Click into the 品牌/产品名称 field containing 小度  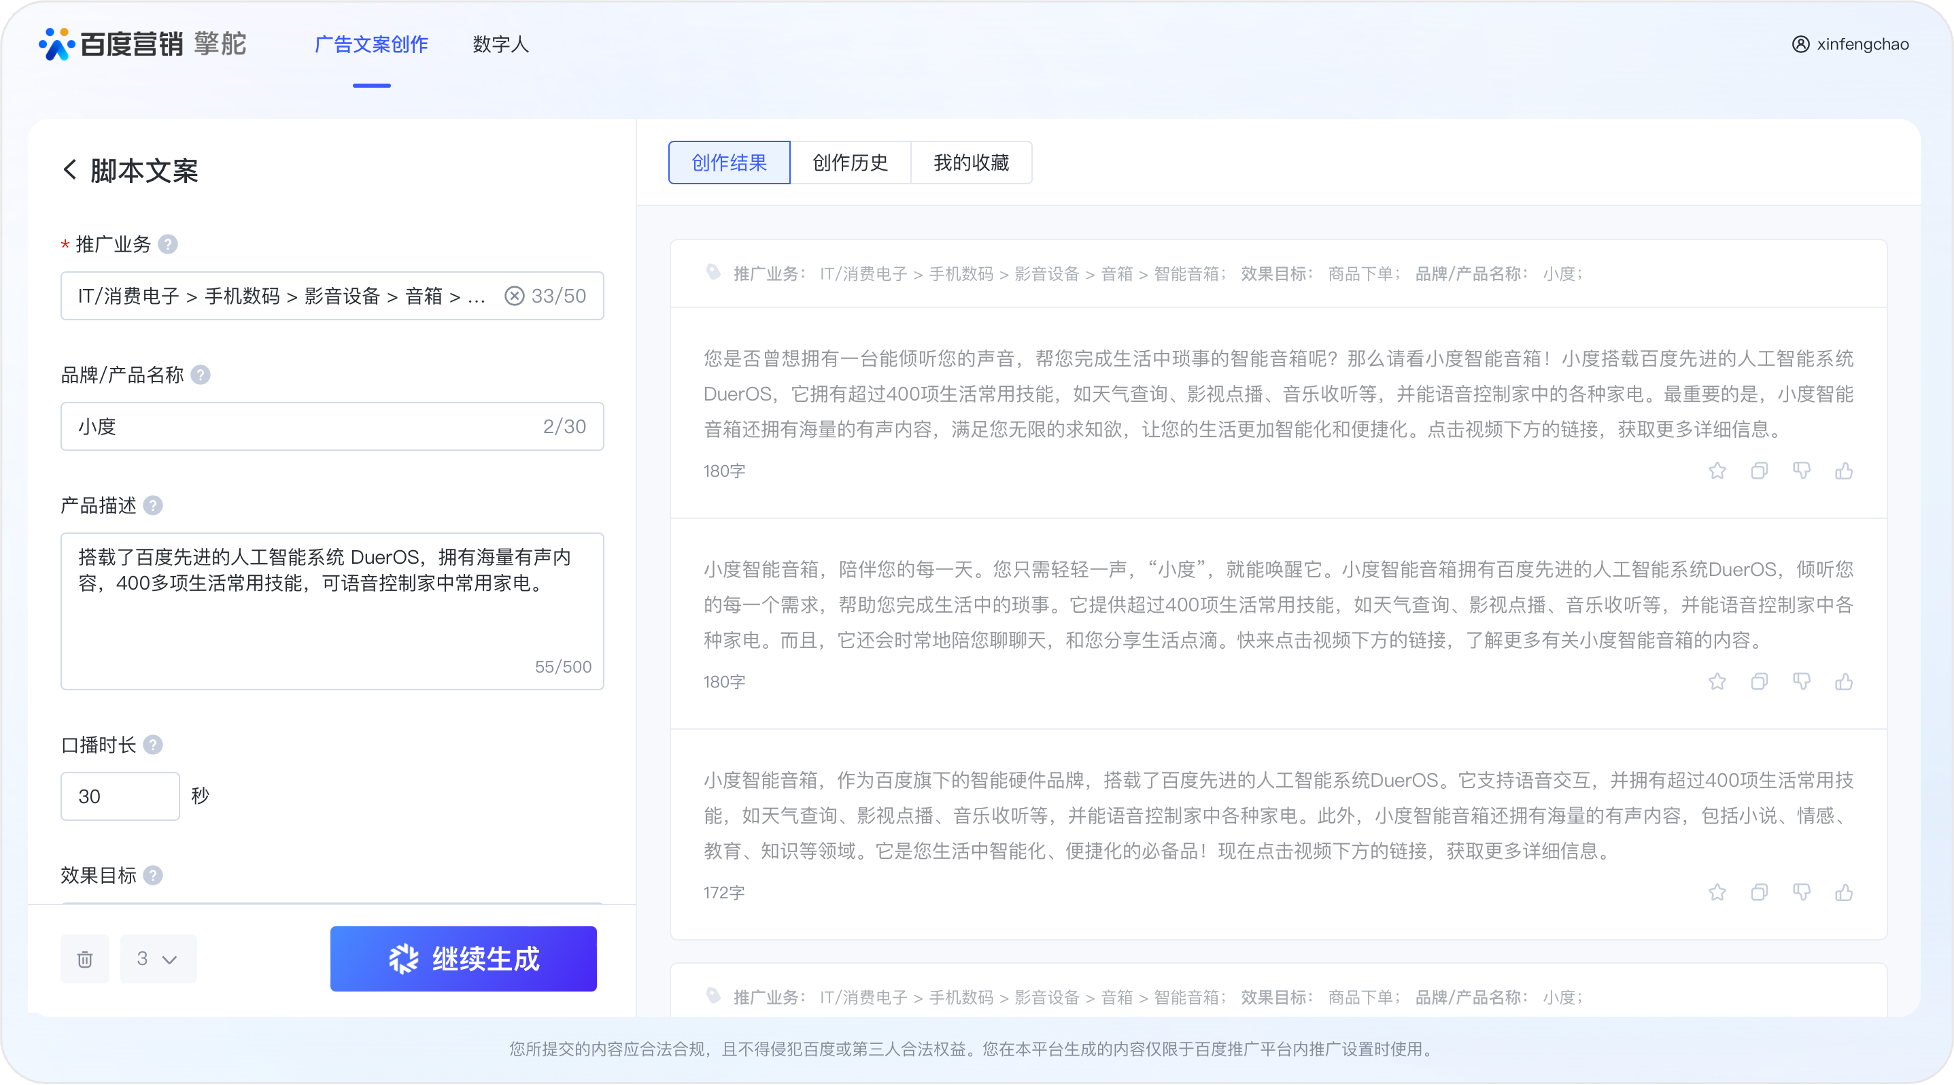tap(332, 426)
